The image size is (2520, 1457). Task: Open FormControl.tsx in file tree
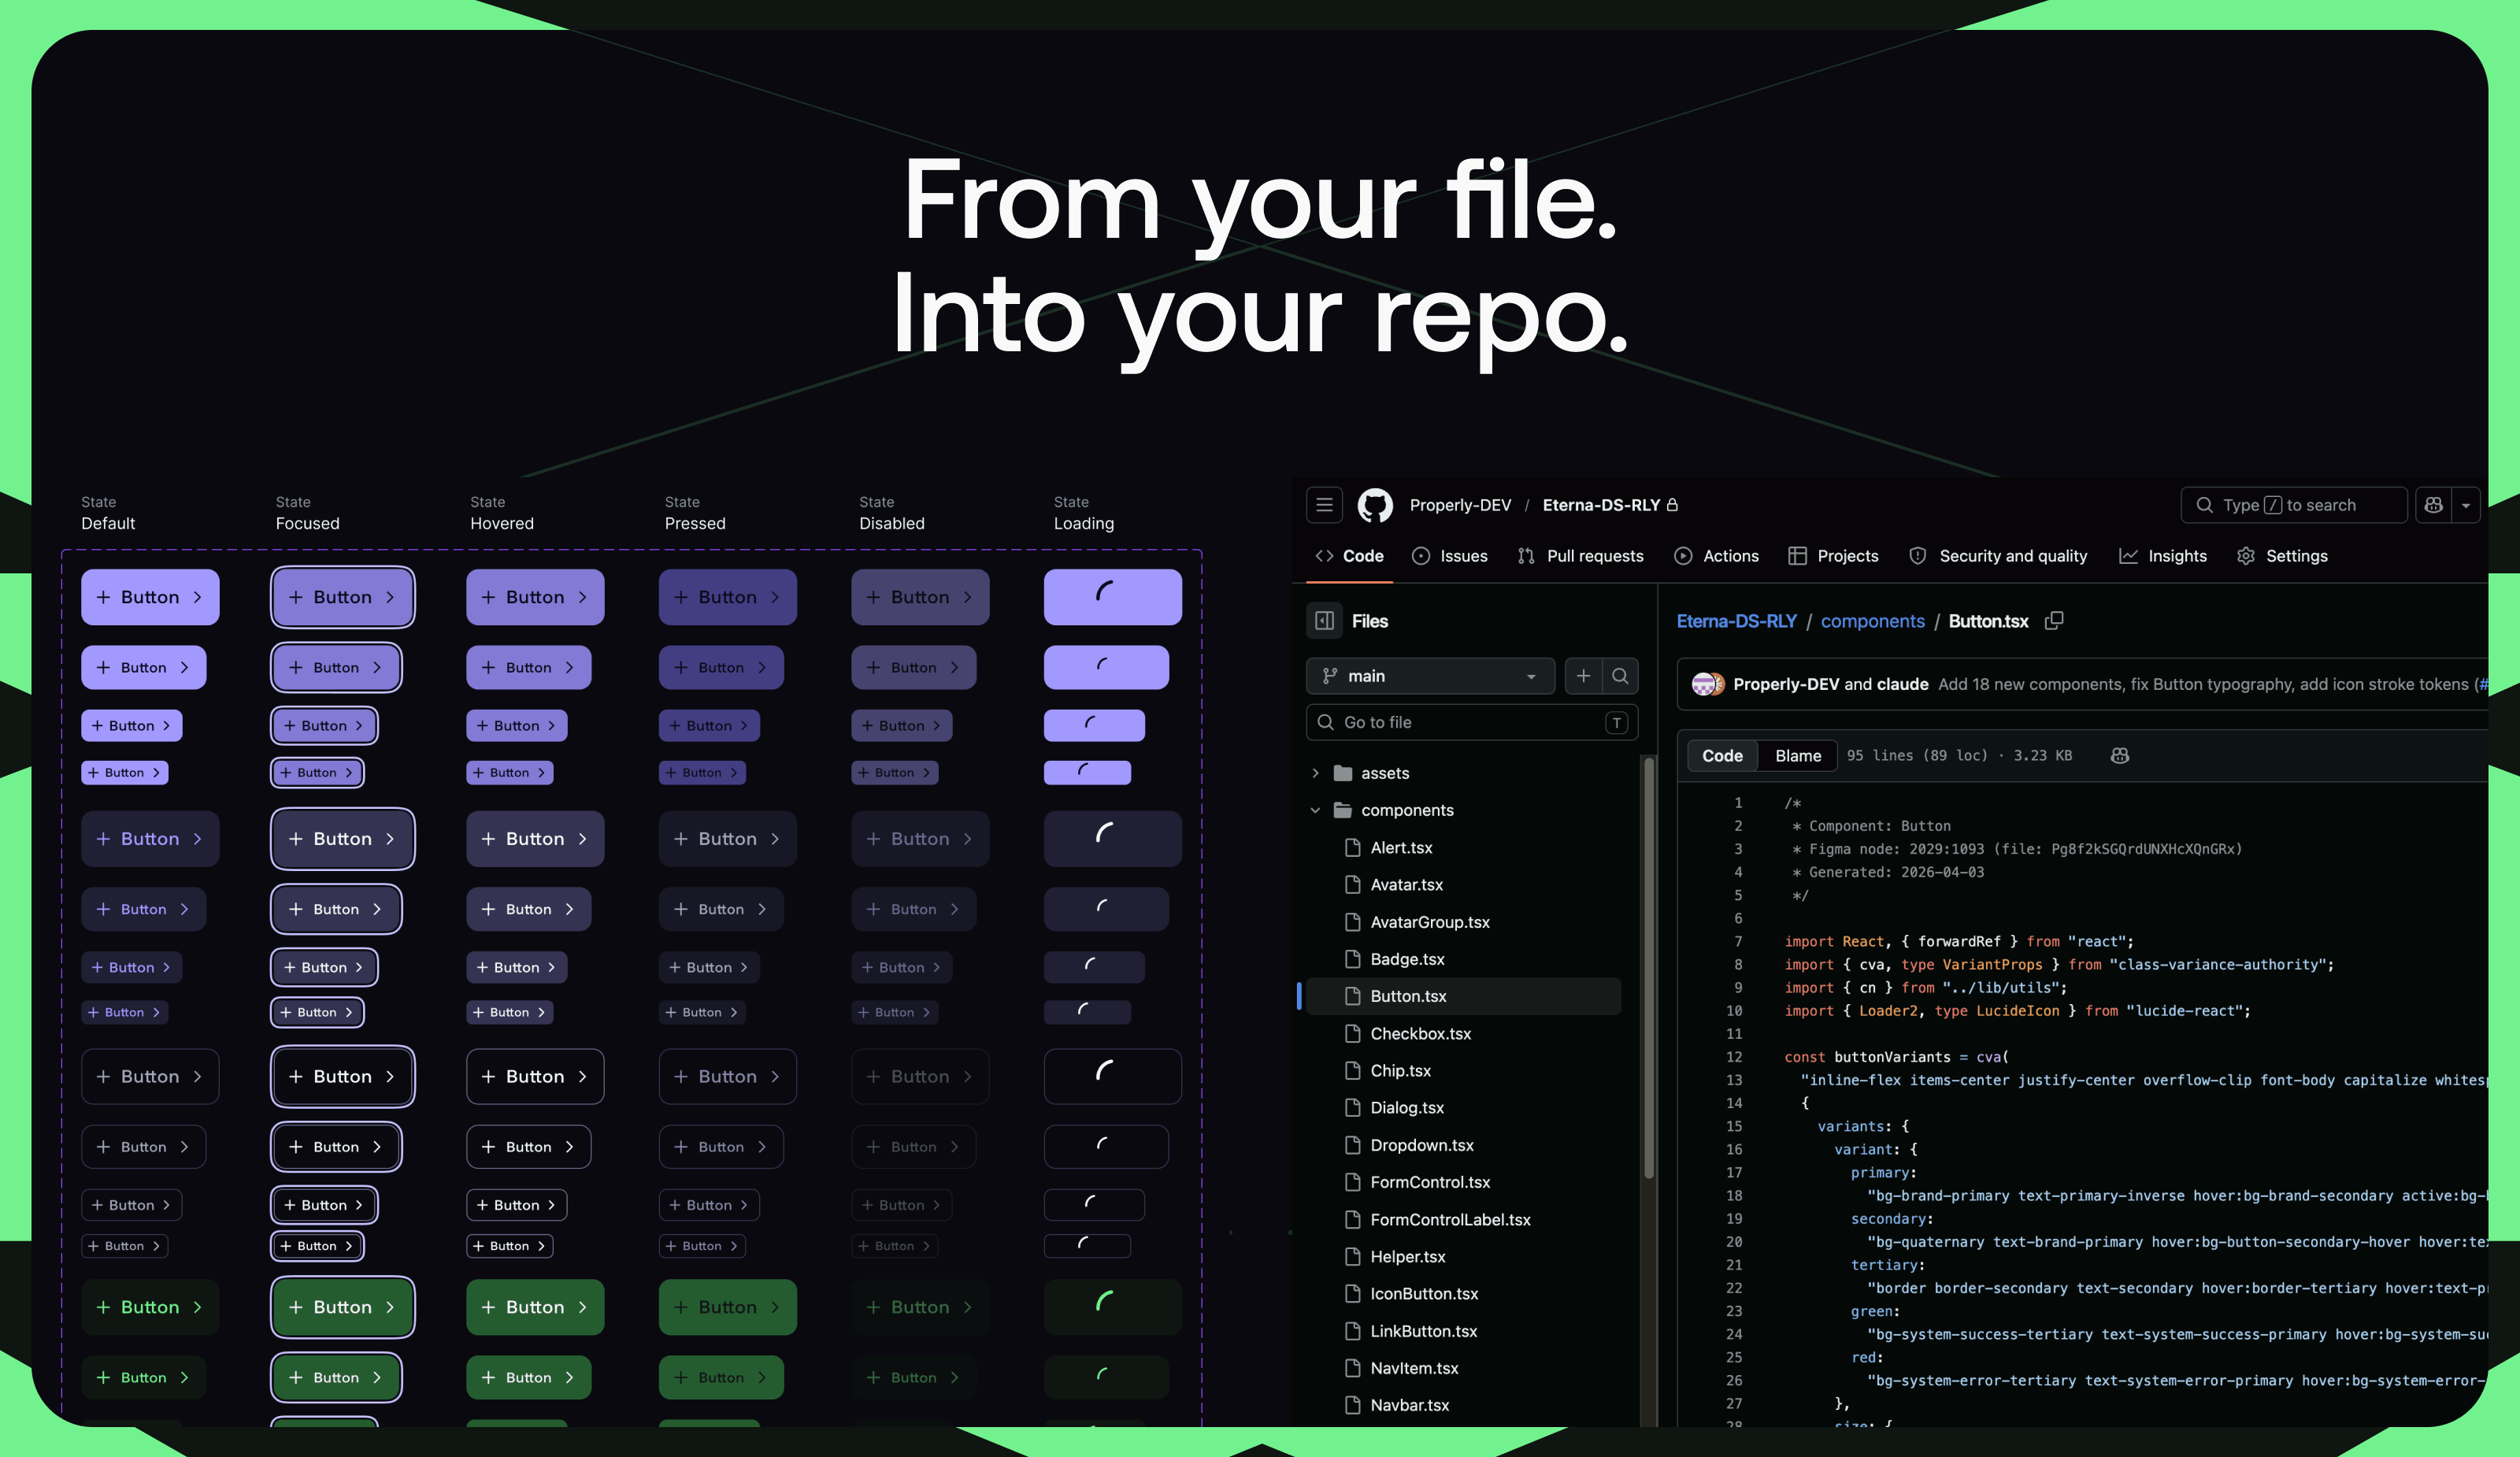1430,1182
